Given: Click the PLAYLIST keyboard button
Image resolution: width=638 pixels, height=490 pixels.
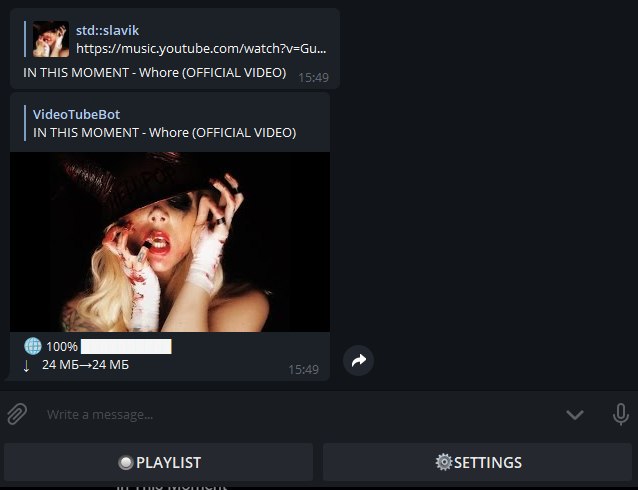Looking at the screenshot, I should click(158, 462).
